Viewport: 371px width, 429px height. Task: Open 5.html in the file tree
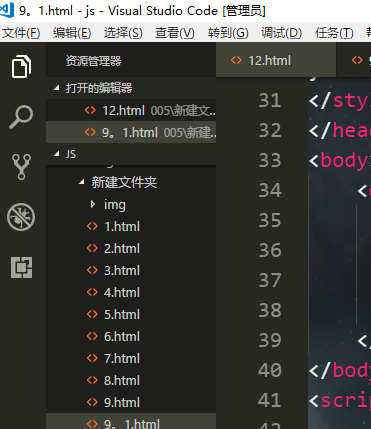(131, 314)
